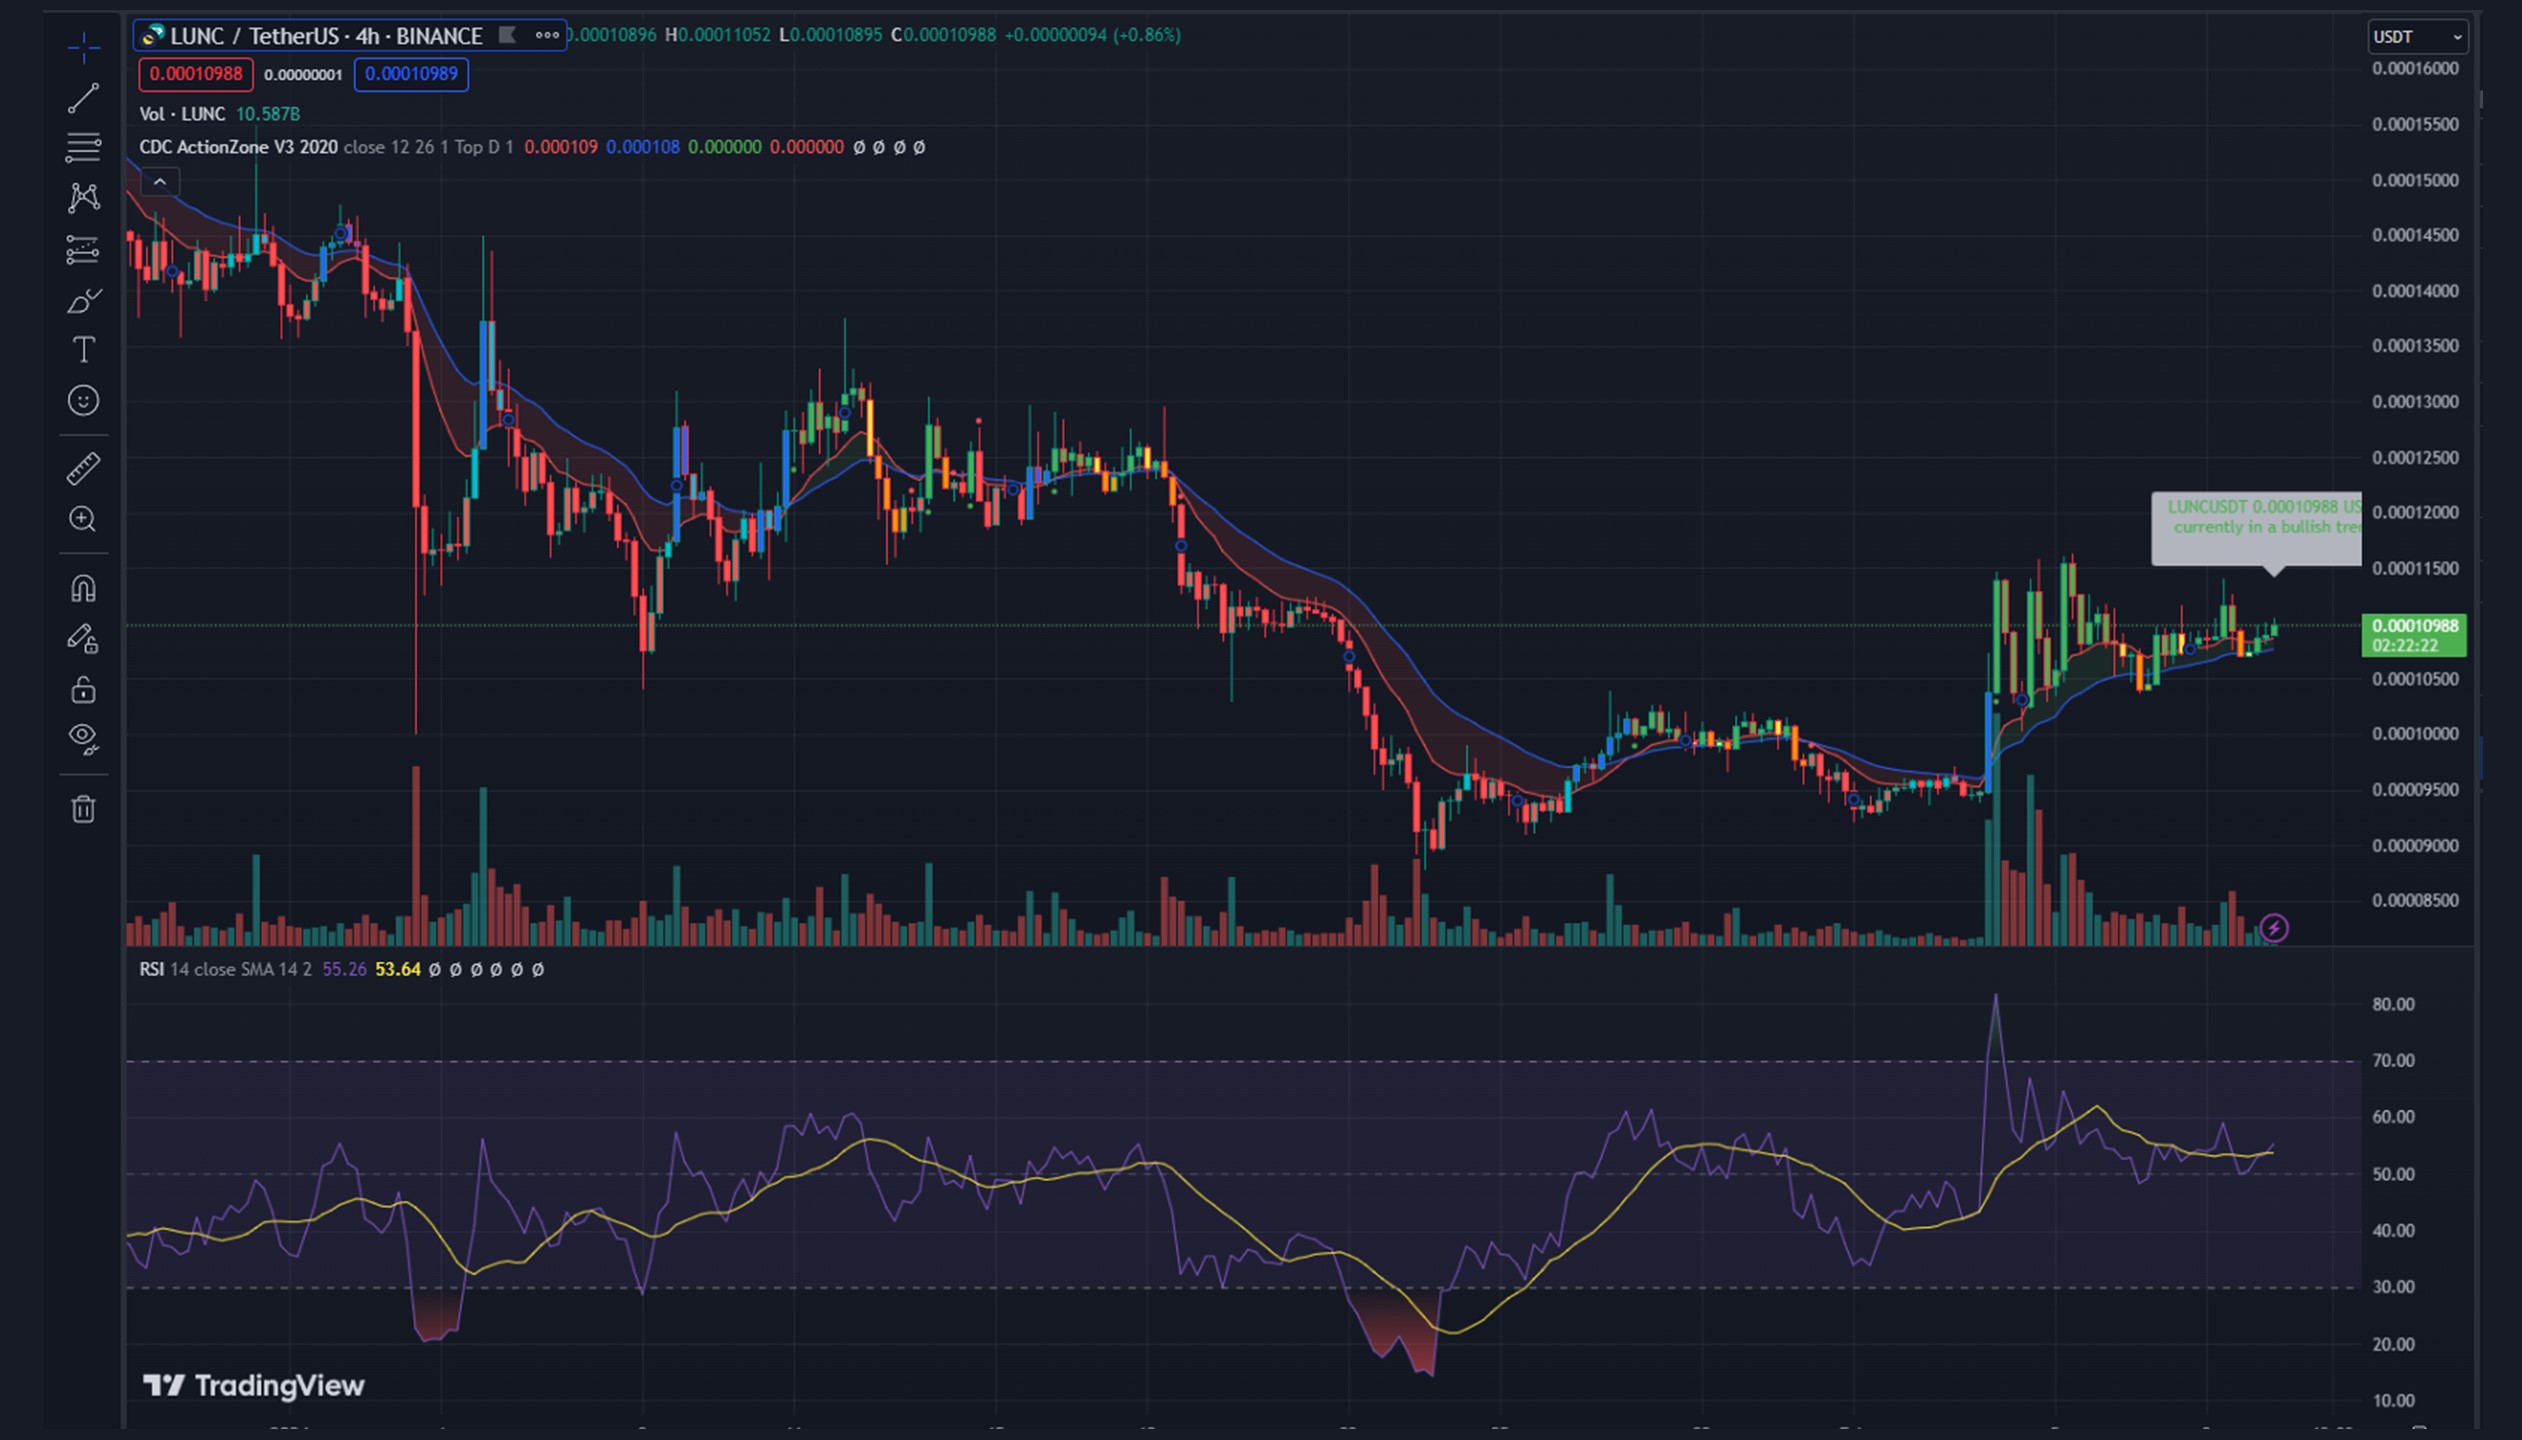The image size is (2522, 1440).
Task: Click the 80.00 RSI axis label
Action: click(2394, 1004)
